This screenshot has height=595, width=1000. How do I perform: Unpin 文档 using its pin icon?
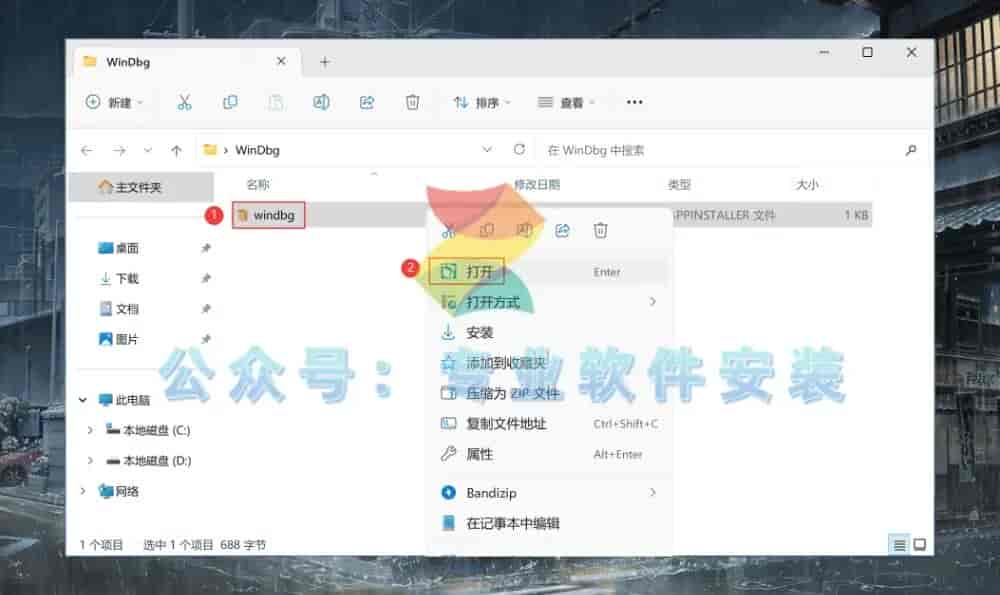205,309
